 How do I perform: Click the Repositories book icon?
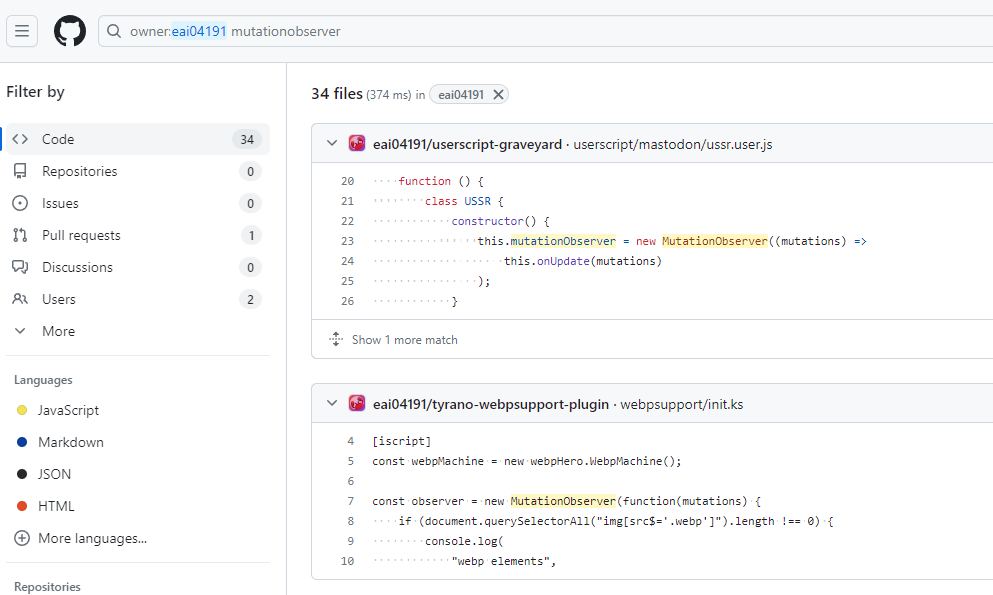click(x=20, y=172)
